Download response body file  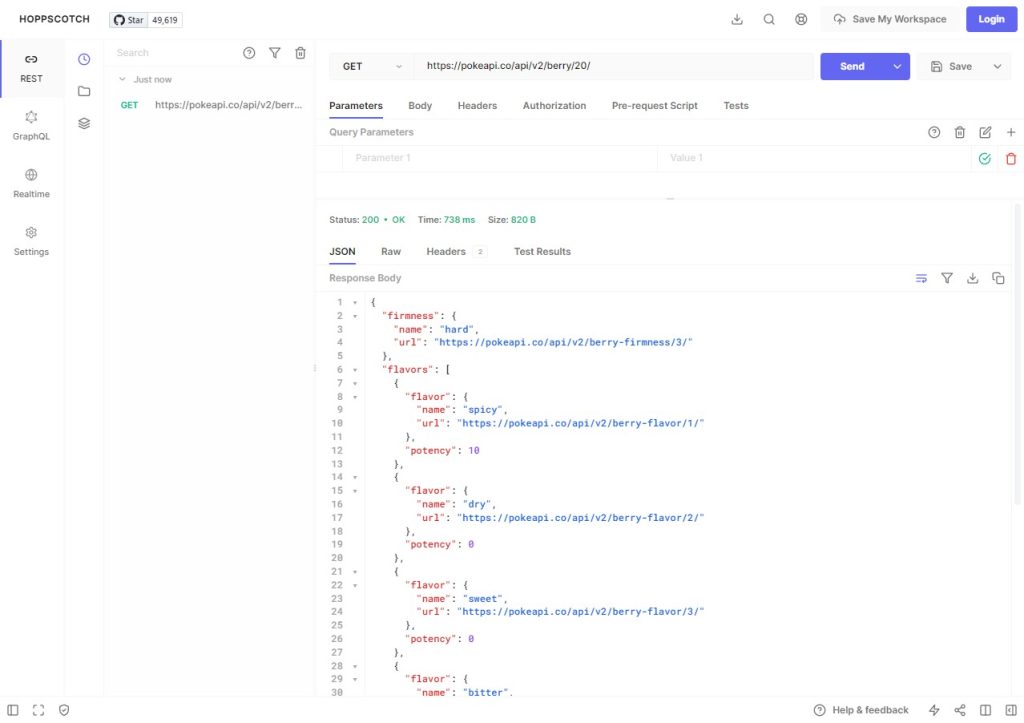[x=972, y=278]
